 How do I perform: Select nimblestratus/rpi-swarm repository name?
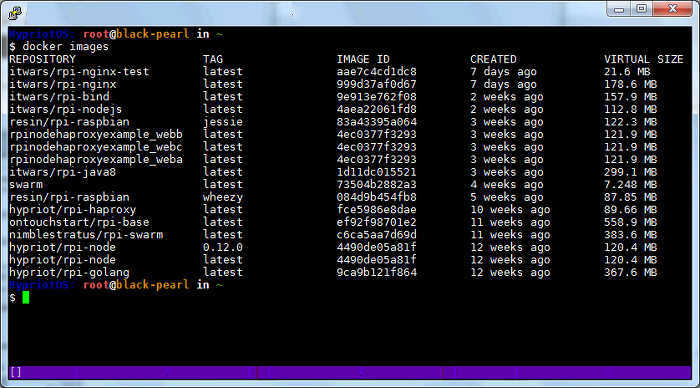point(86,234)
